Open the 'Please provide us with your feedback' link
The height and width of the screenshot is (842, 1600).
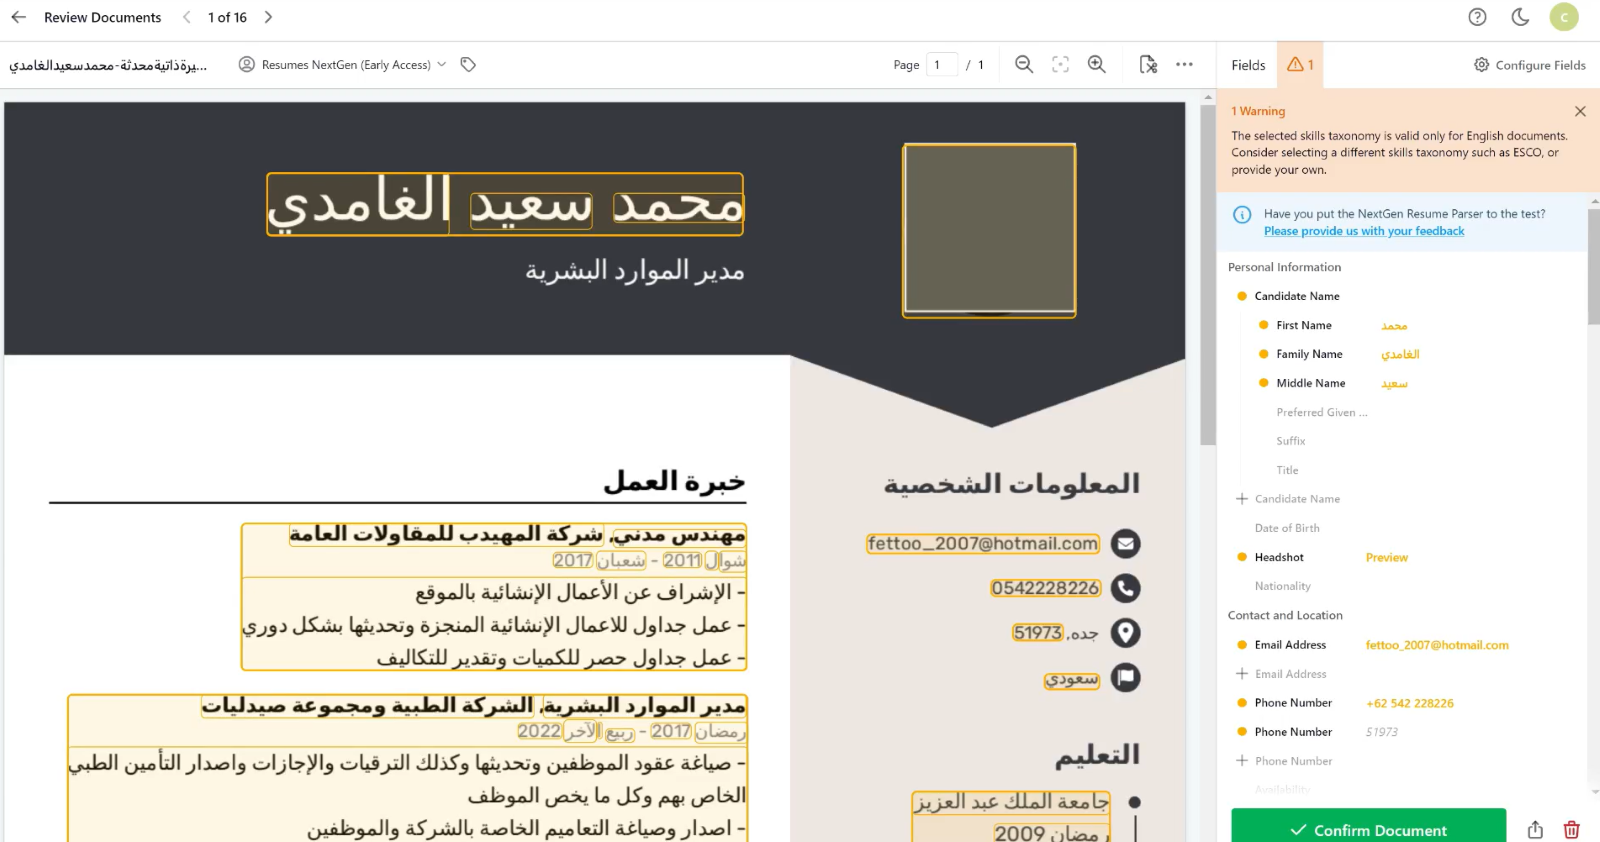tap(1363, 231)
